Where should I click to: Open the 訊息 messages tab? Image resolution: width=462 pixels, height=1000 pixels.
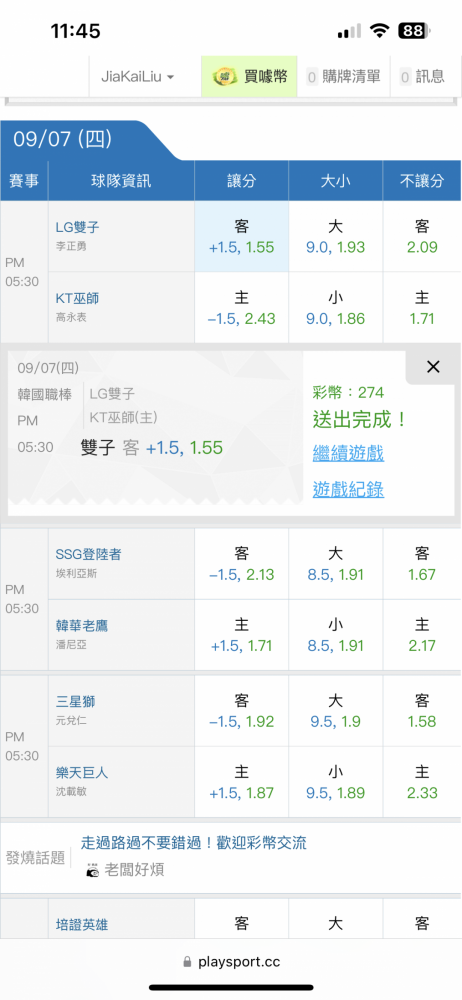(423, 77)
